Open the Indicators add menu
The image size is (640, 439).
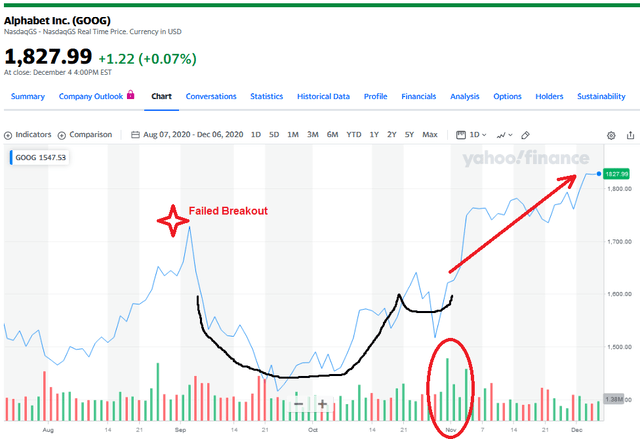click(28, 134)
